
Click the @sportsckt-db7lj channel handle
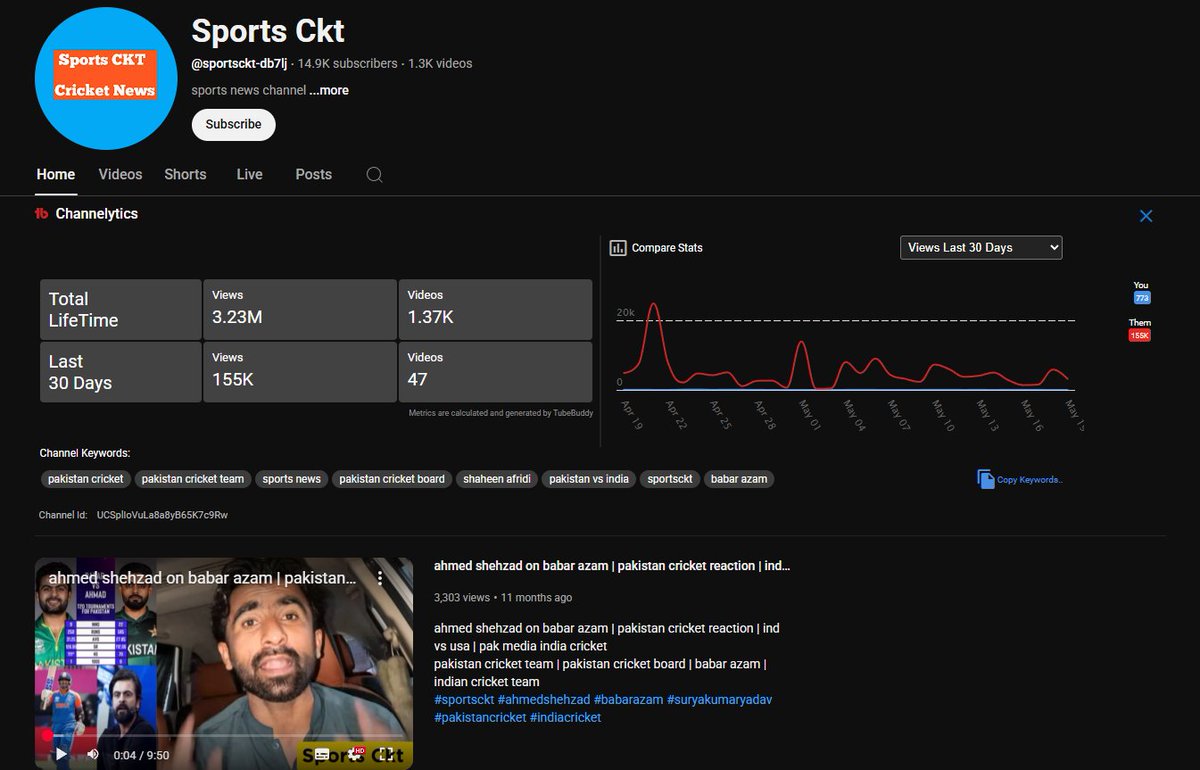click(239, 63)
